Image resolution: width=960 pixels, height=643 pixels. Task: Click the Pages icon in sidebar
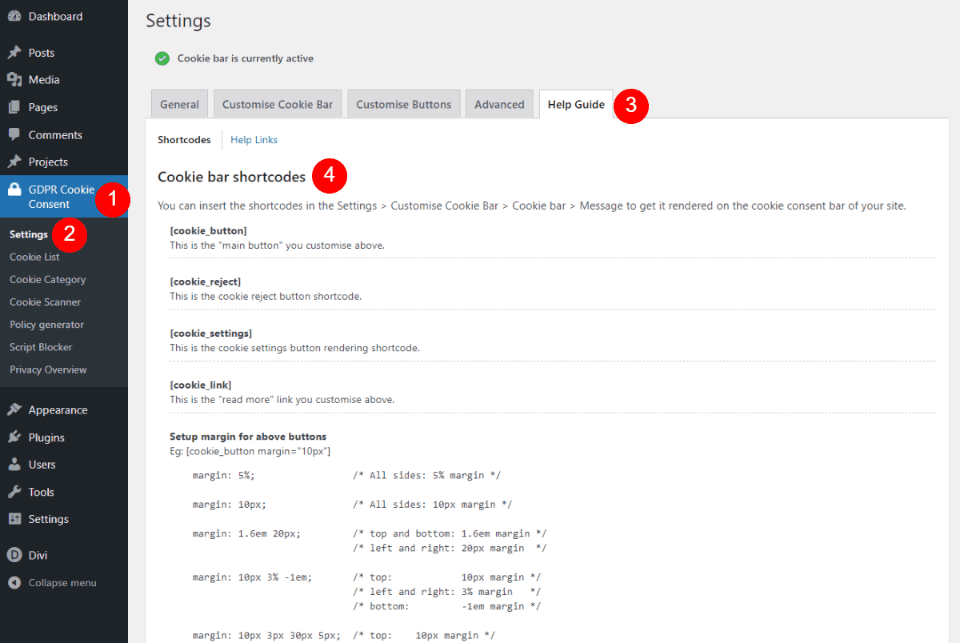click(x=14, y=107)
